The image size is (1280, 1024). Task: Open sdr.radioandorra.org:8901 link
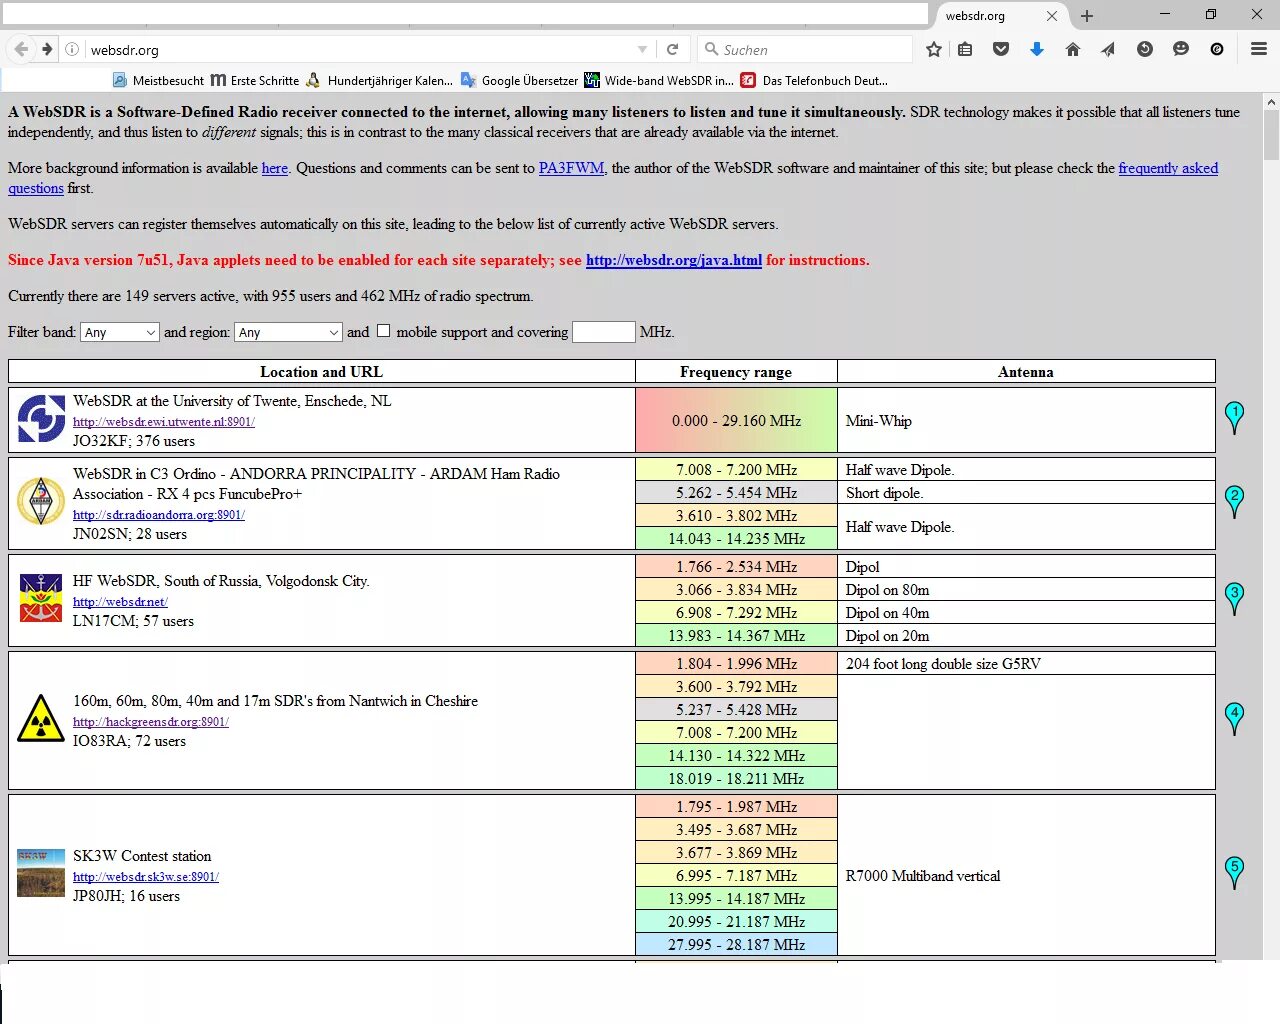[159, 515]
